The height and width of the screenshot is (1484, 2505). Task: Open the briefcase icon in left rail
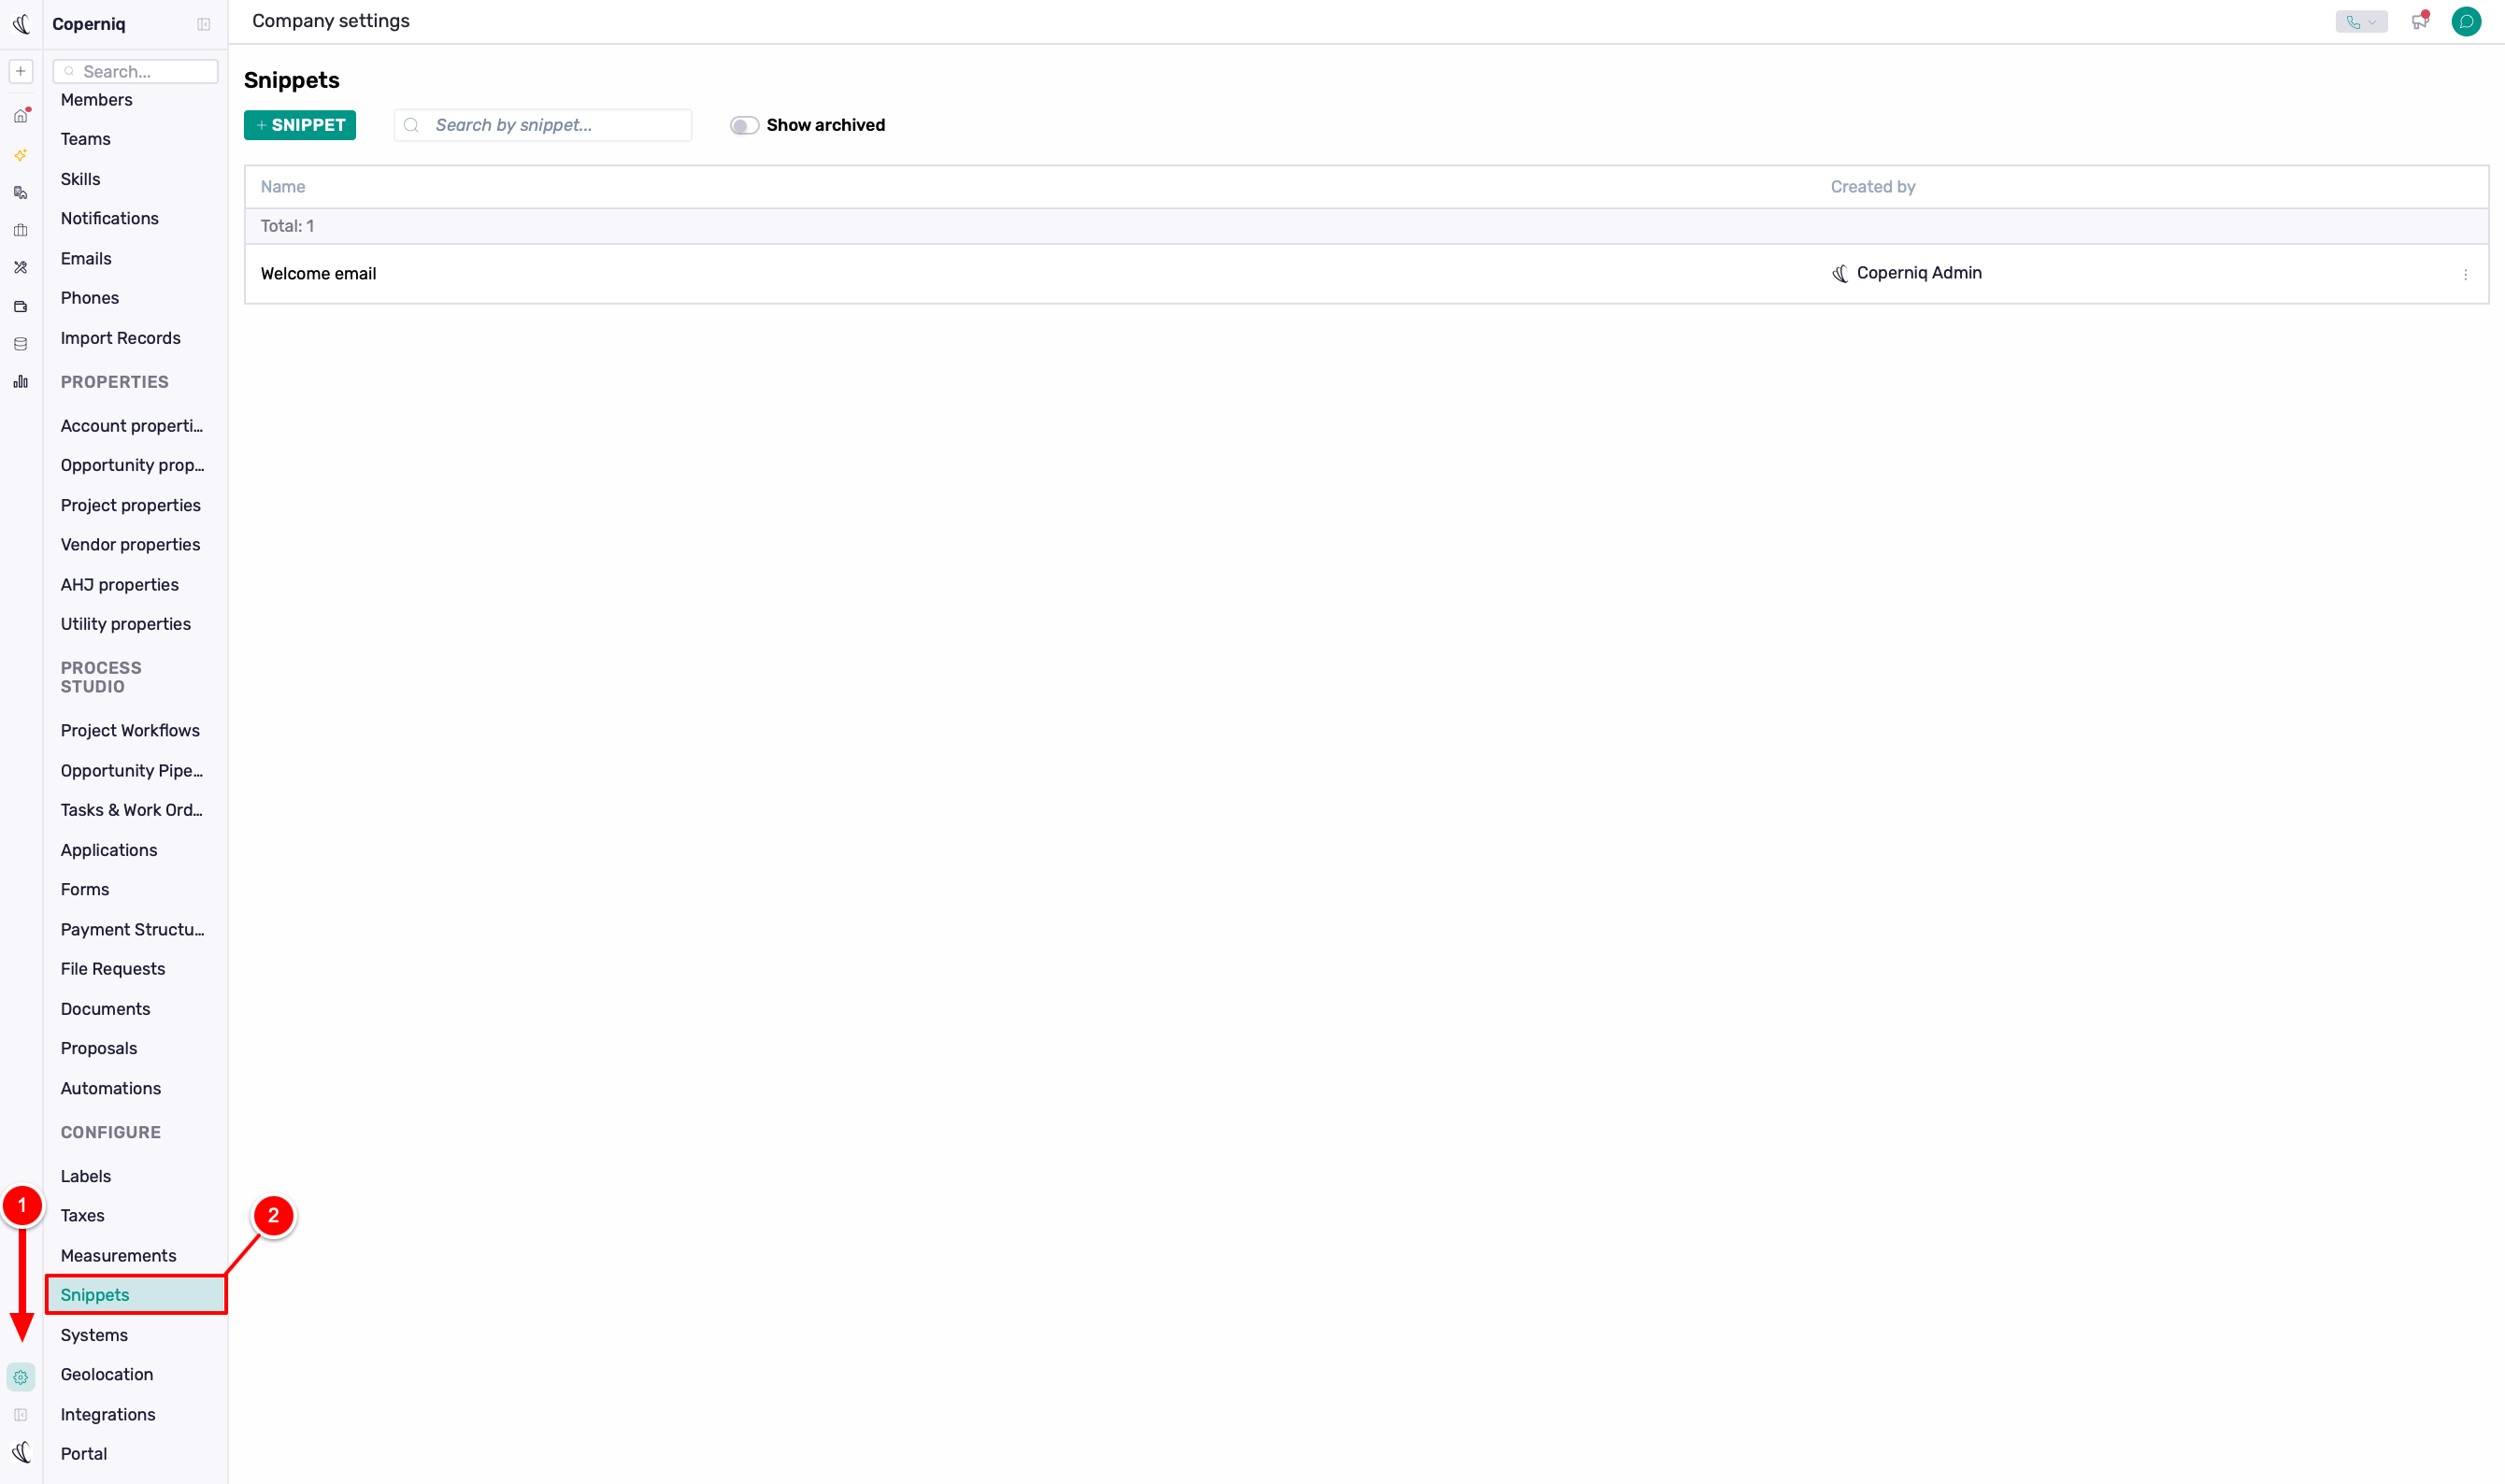click(21, 230)
